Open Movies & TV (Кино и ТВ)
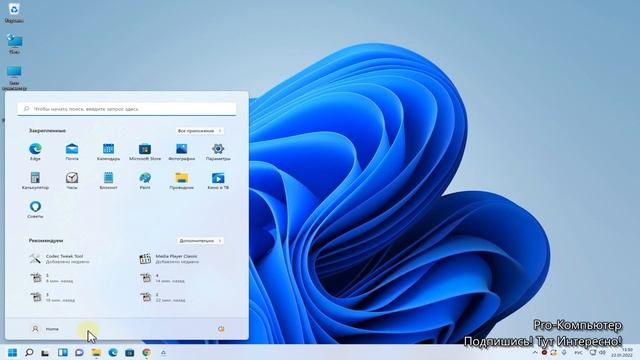This screenshot has height=360, width=640. [218, 180]
